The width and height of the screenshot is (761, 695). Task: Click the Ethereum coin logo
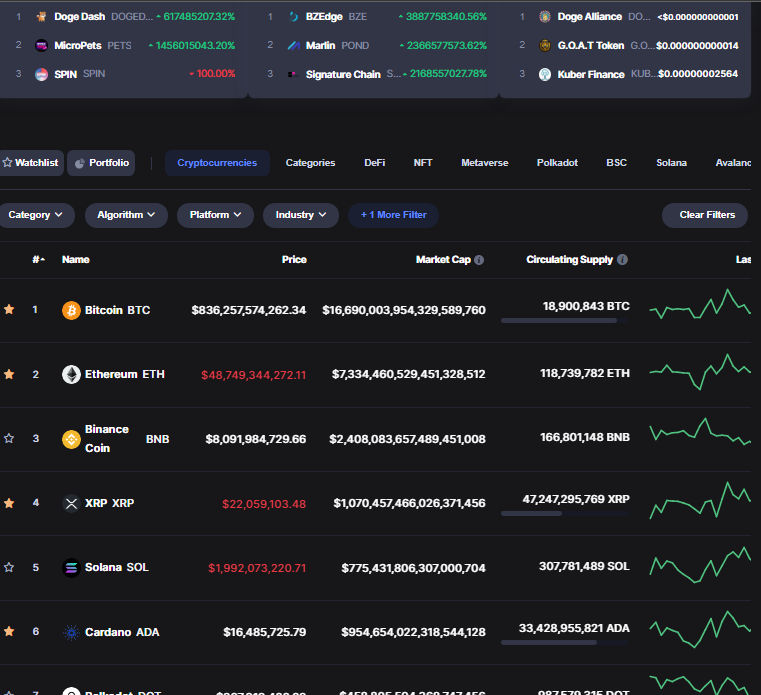(x=71, y=374)
